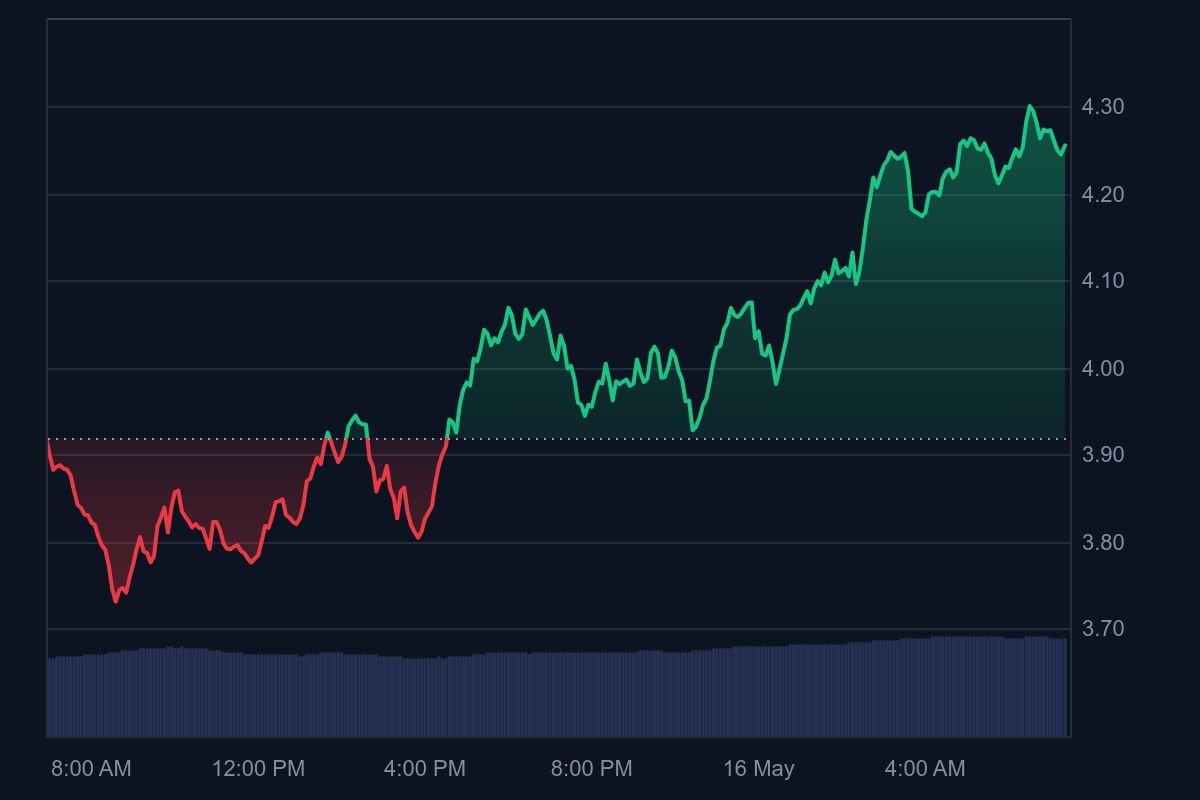The width and height of the screenshot is (1200, 800).
Task: Select the 16 May date axis label
Action: click(x=759, y=769)
